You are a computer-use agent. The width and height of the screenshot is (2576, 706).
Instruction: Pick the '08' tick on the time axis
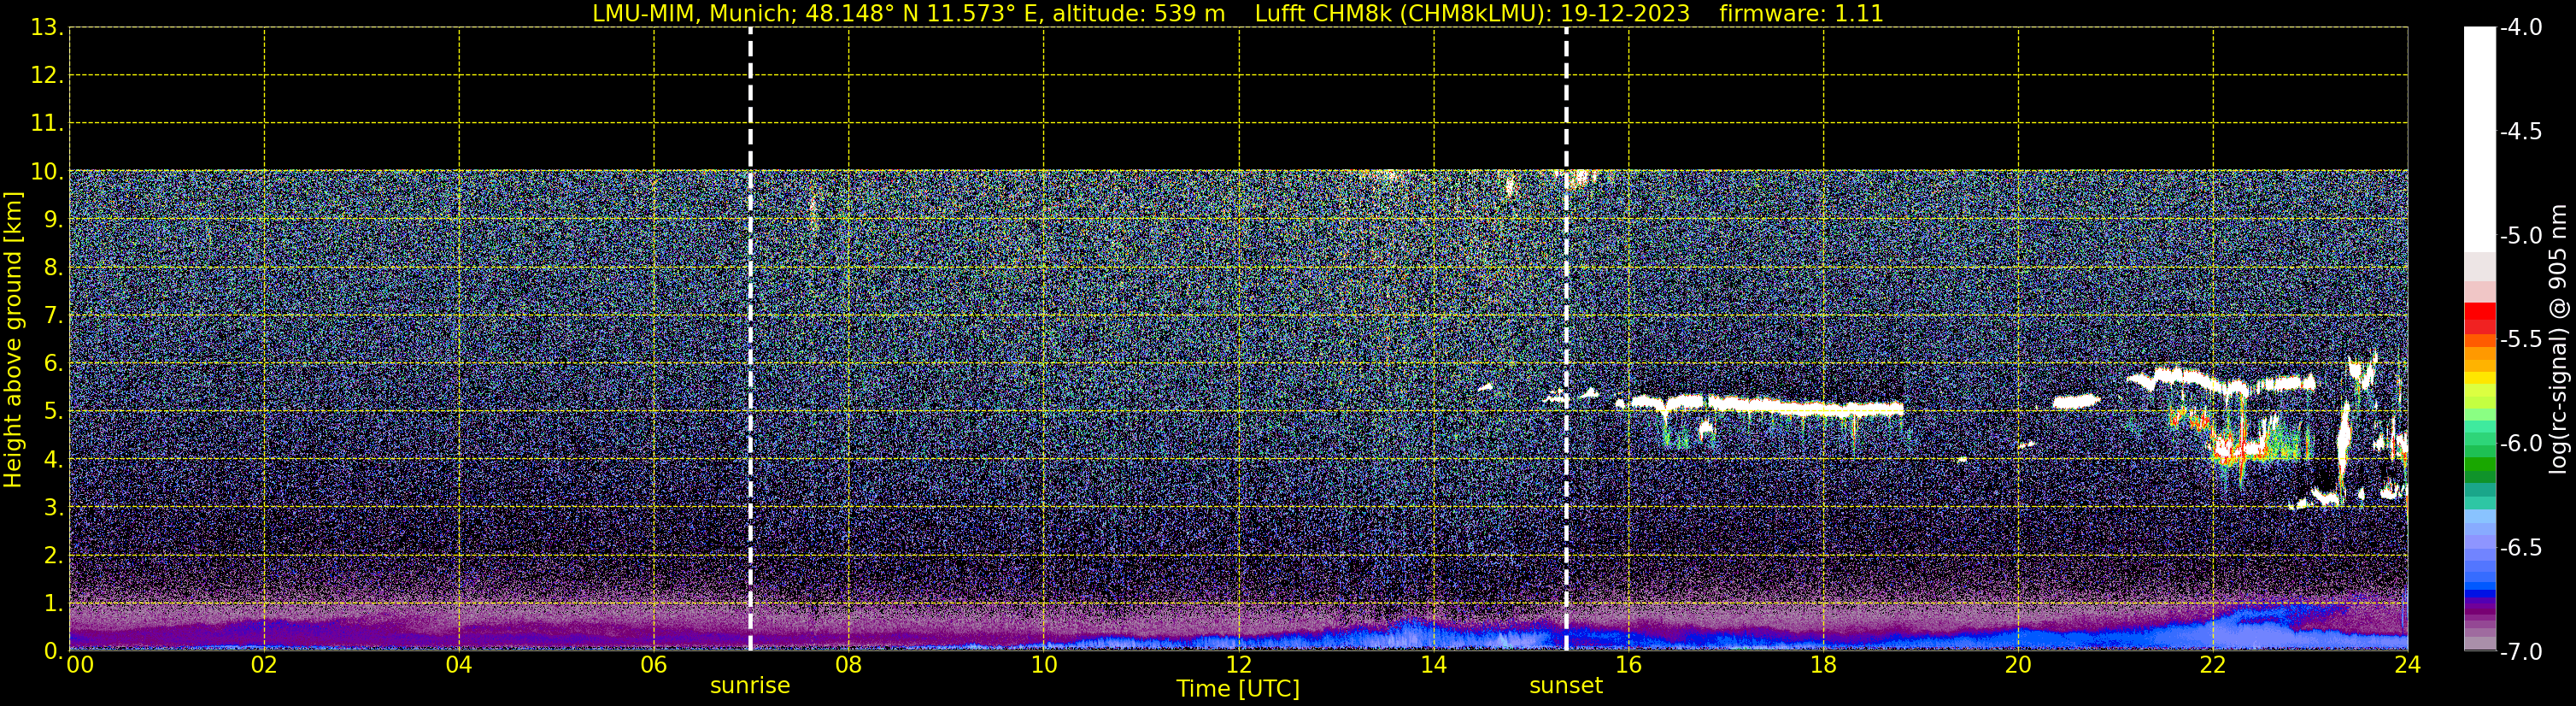click(849, 665)
